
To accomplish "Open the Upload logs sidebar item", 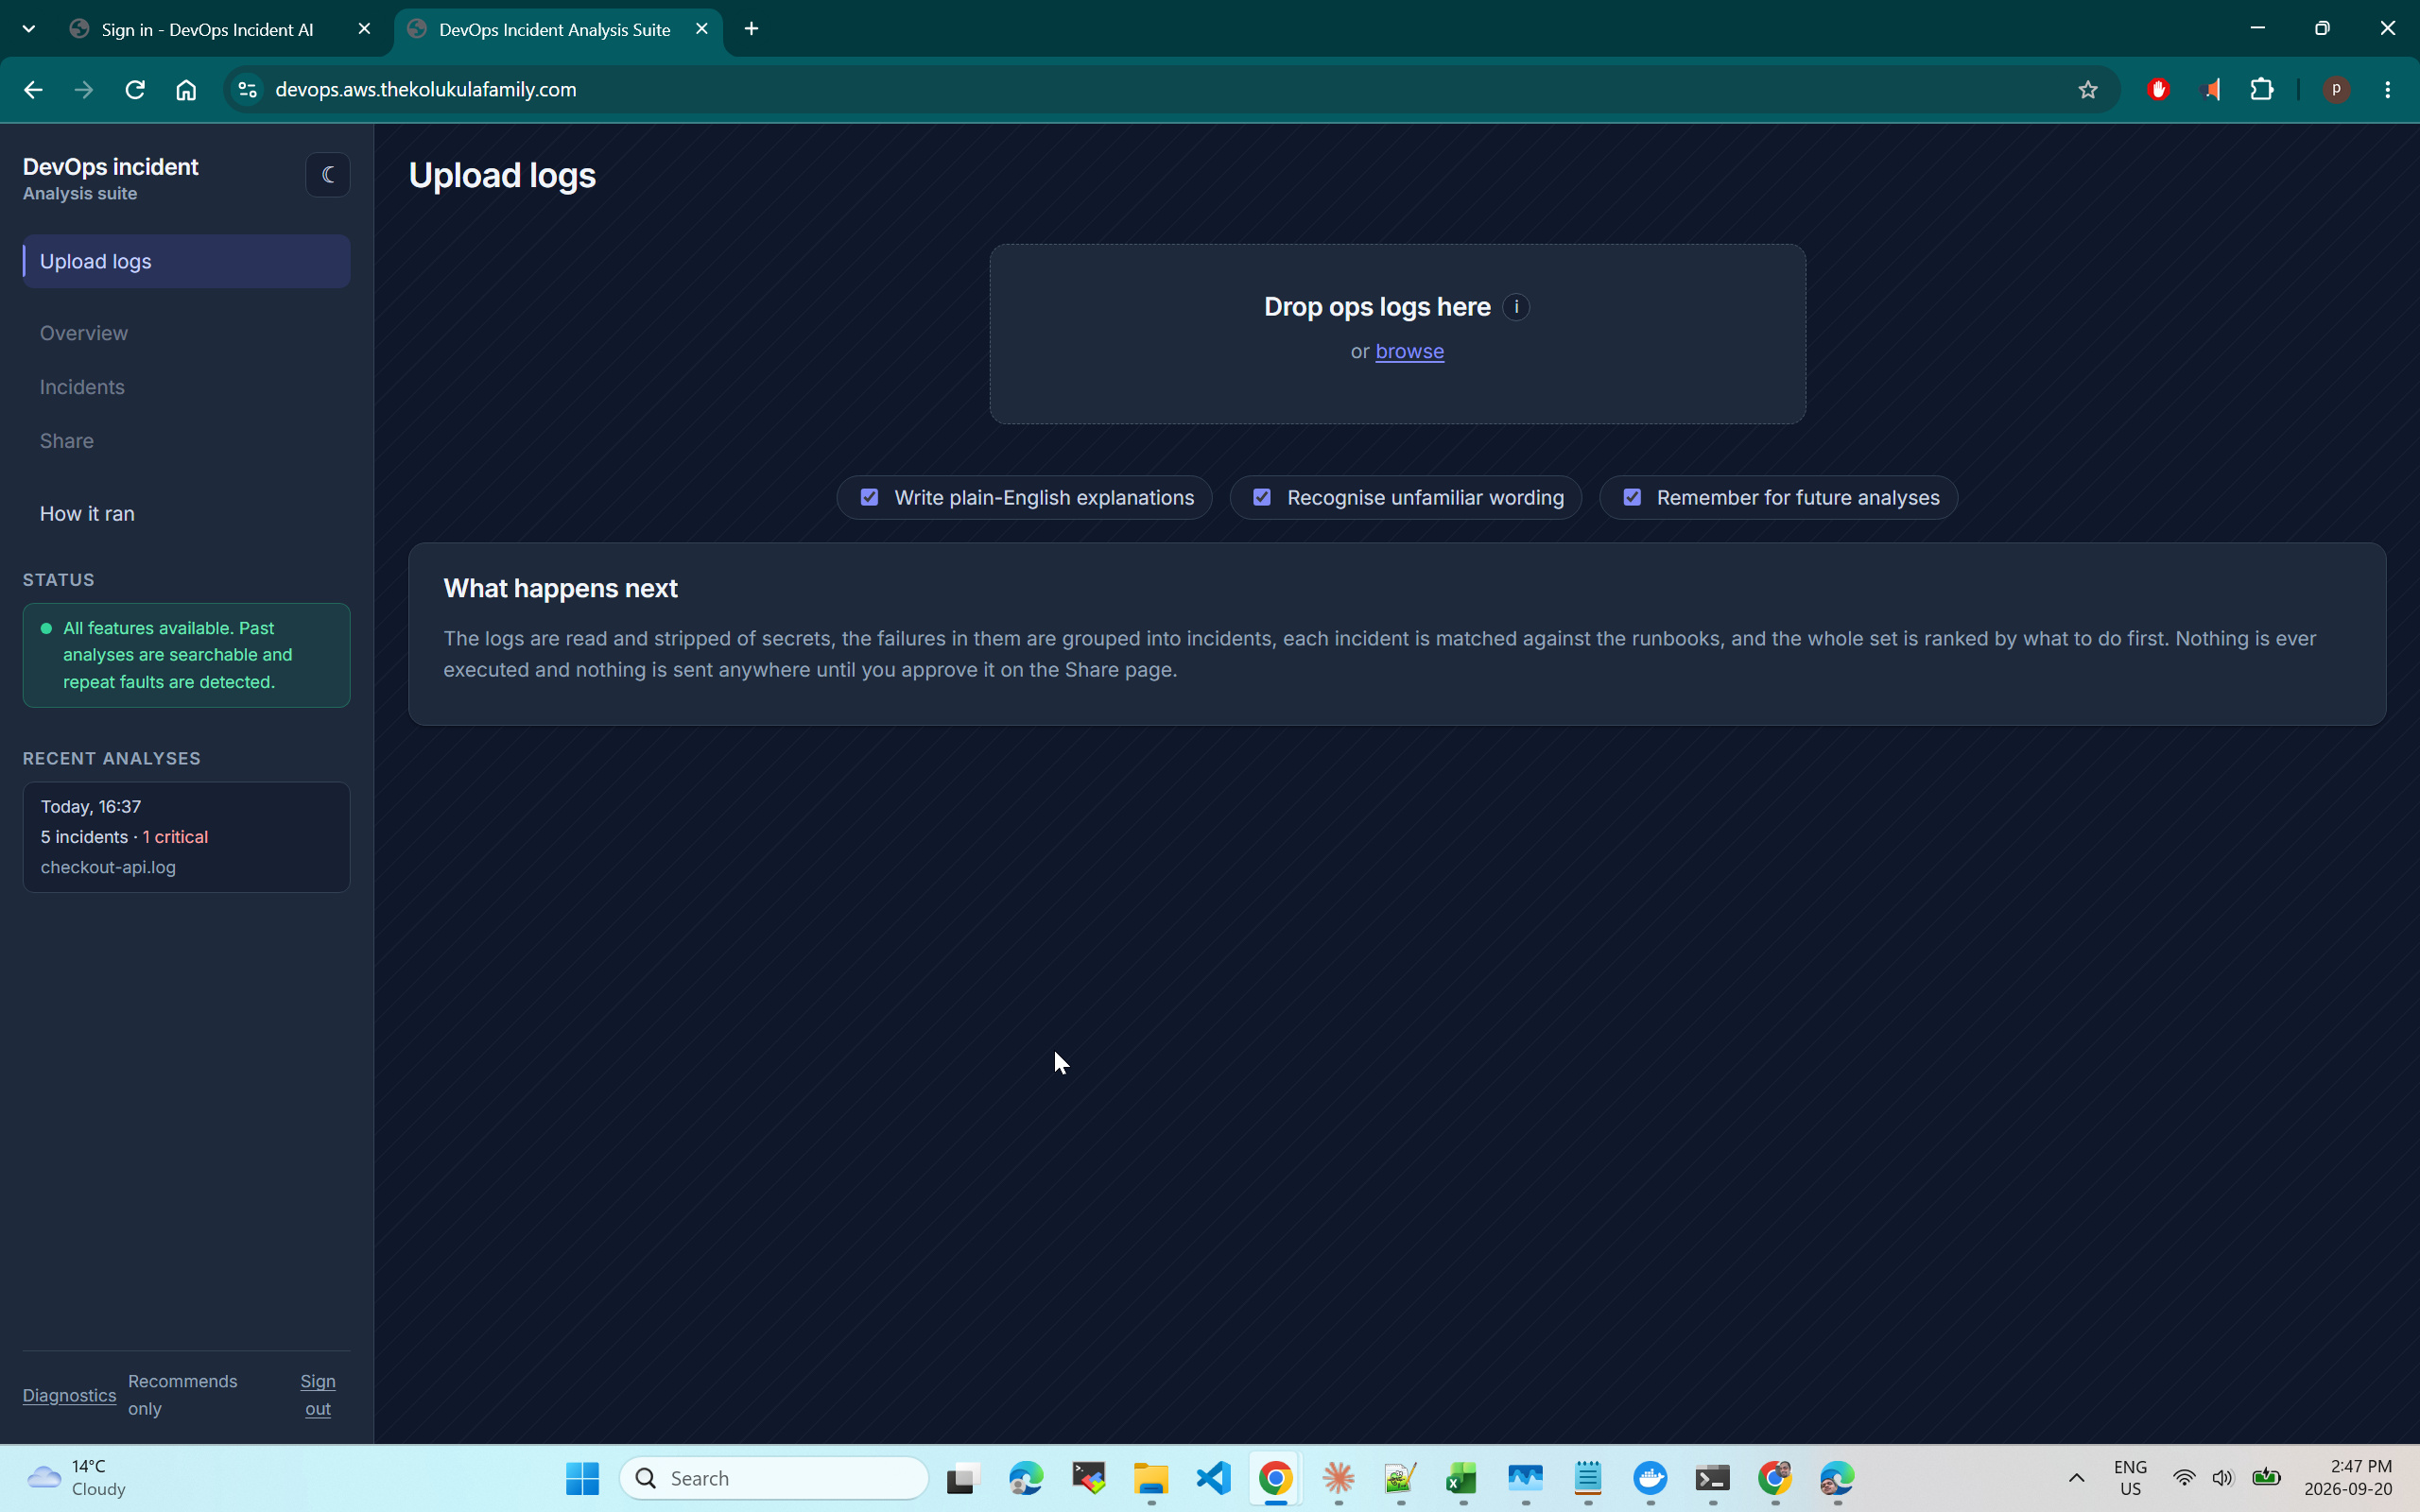I will pyautogui.click(x=187, y=261).
